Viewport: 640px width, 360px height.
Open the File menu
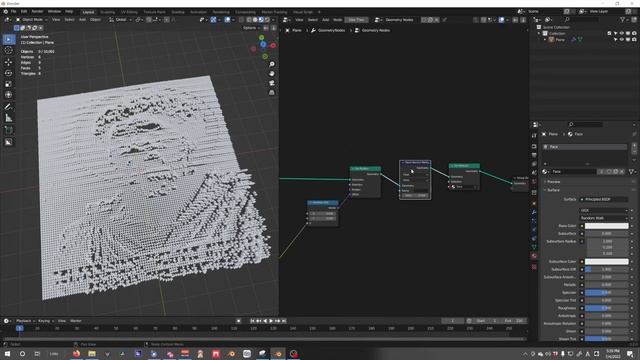click(13, 12)
